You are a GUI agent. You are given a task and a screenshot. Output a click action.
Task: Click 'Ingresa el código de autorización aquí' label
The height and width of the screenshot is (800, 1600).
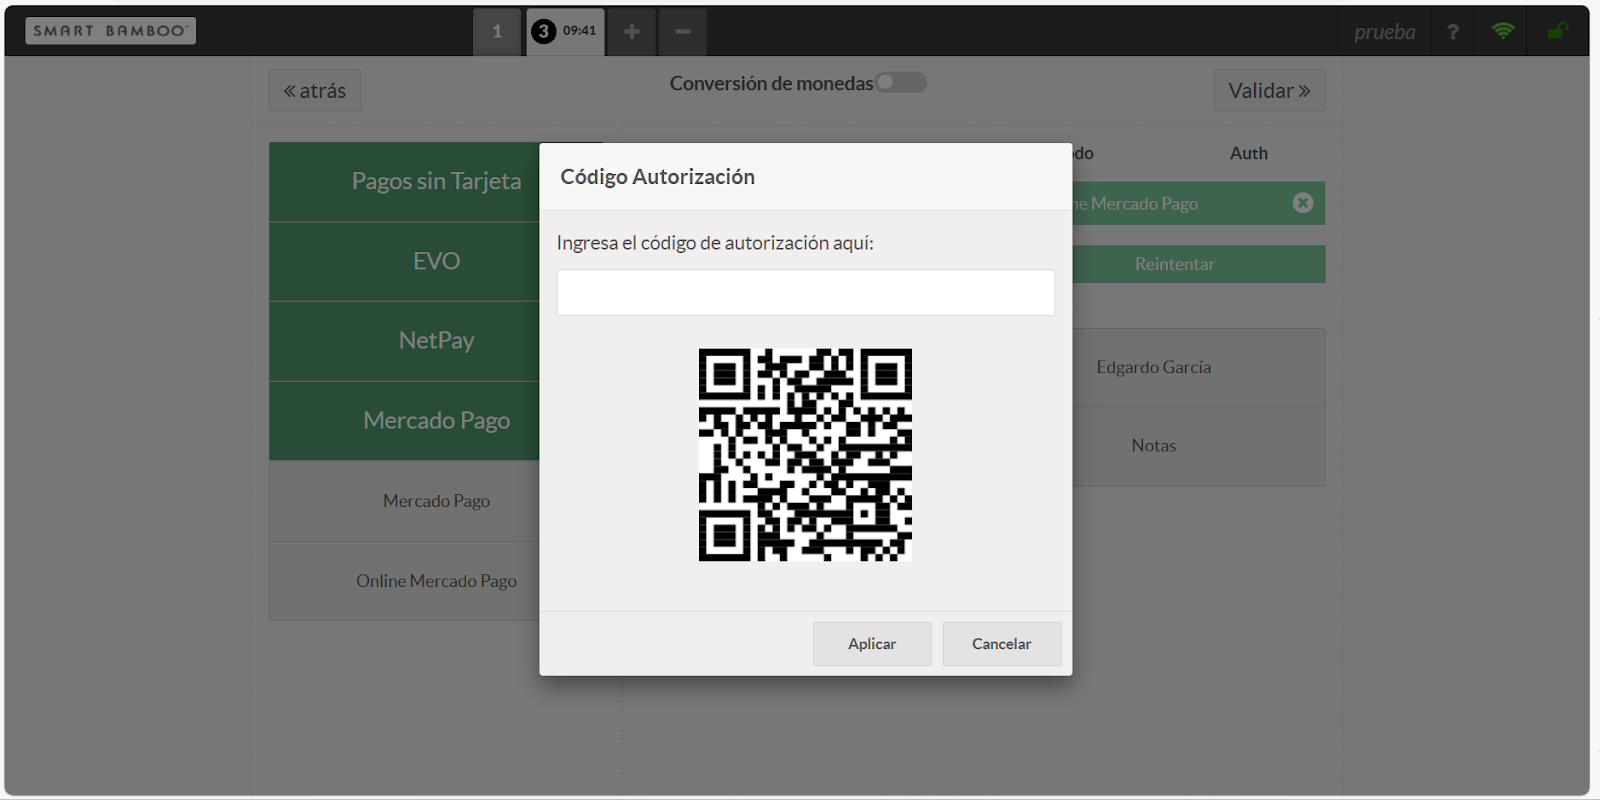(x=715, y=243)
